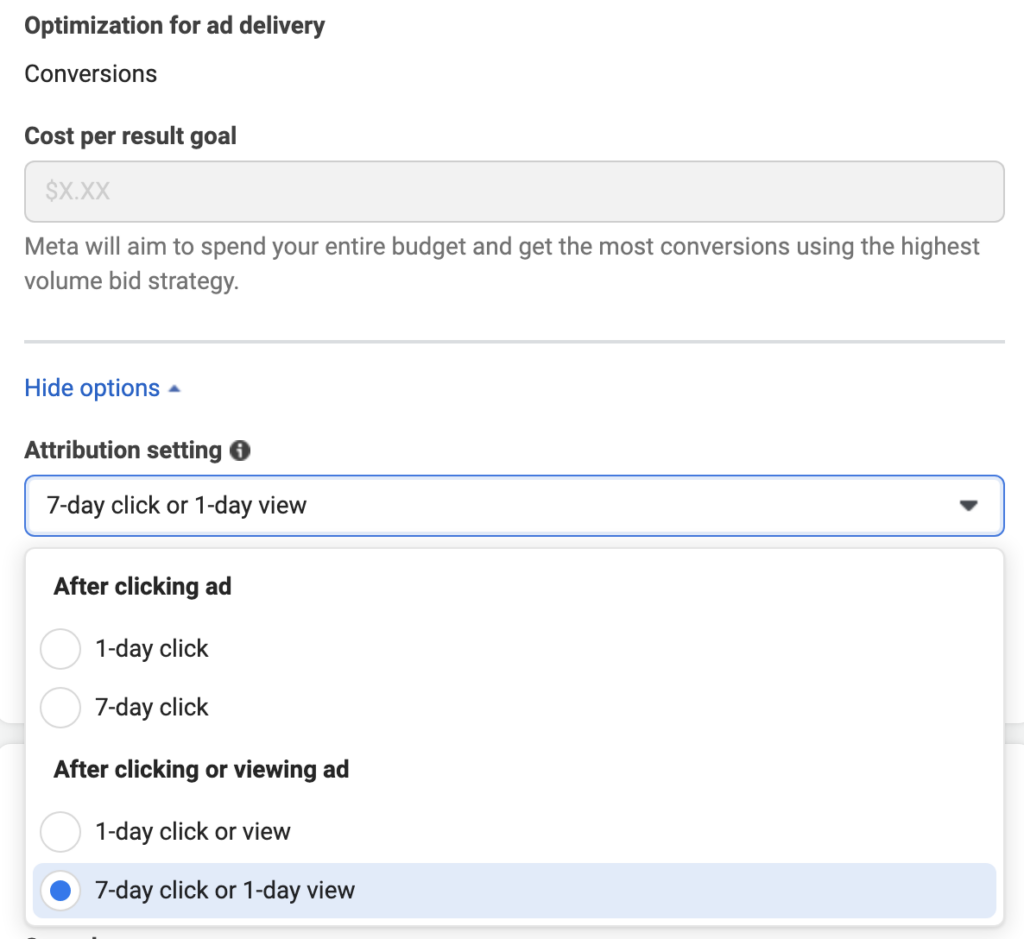This screenshot has height=939, width=1024.
Task: Click the Attribution setting info icon
Action: coord(239,451)
